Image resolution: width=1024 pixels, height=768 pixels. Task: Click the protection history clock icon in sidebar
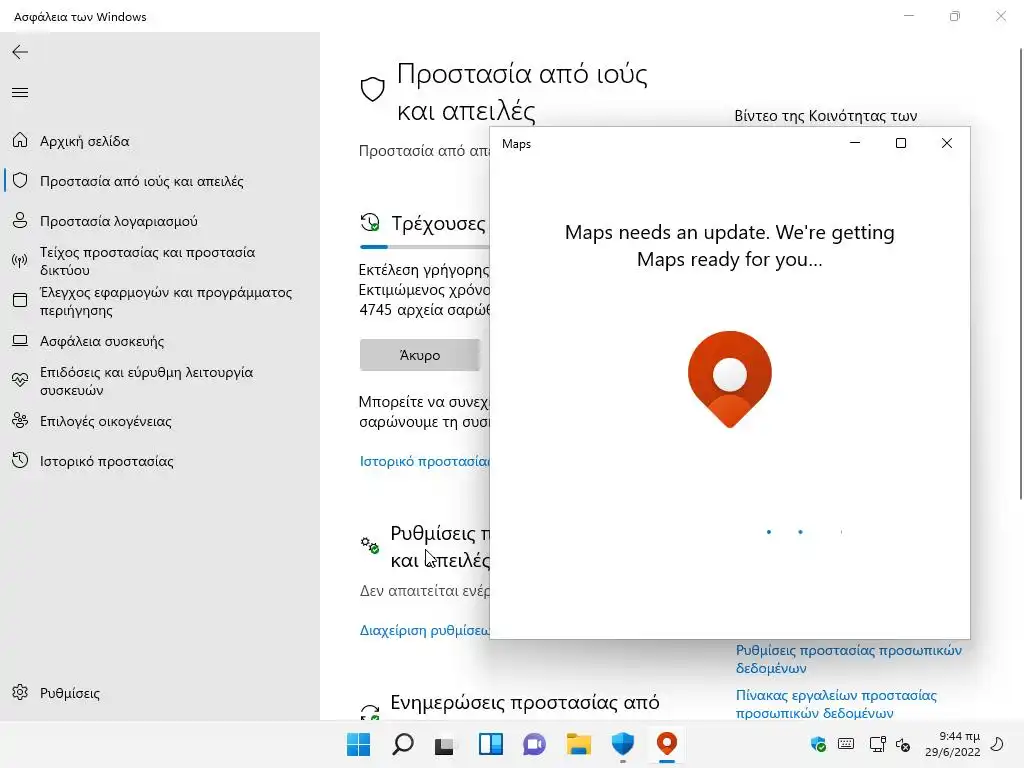pos(20,460)
